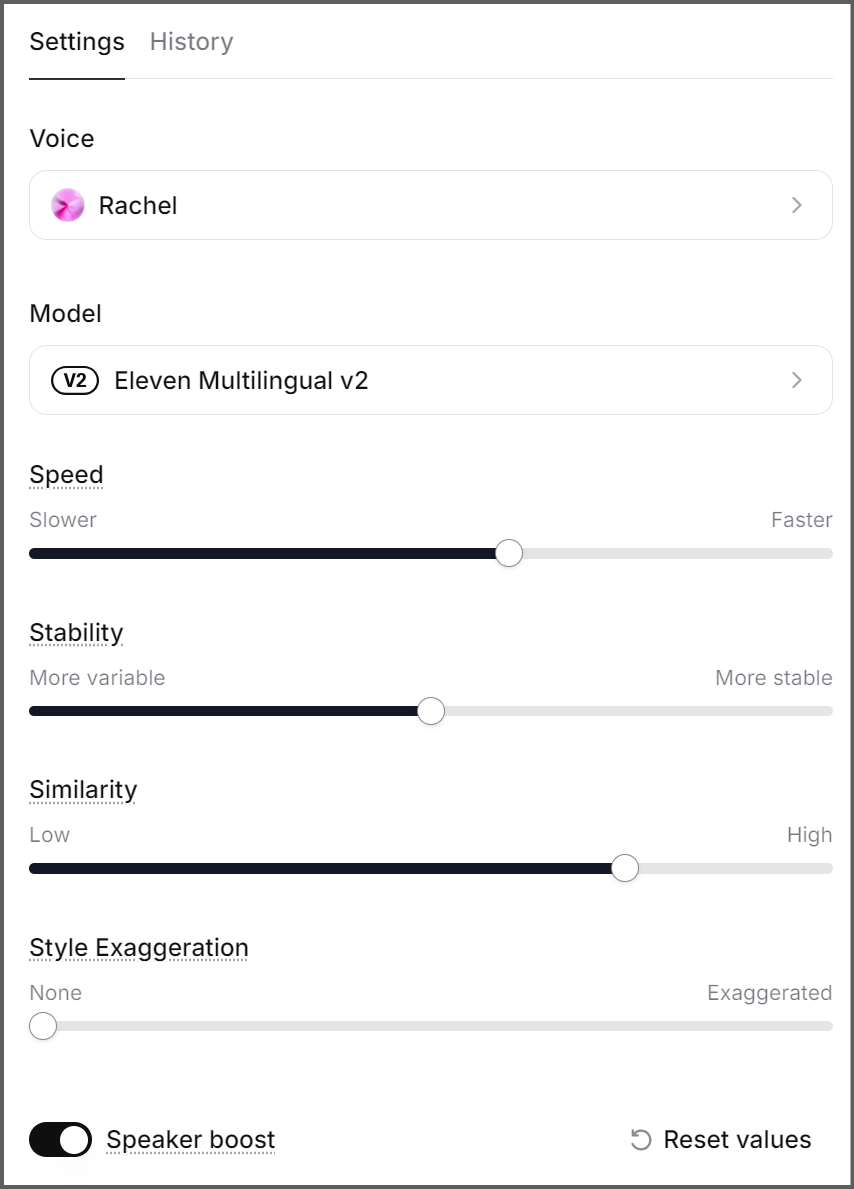The image size is (854, 1189).
Task: Click the chevron in the Voice field
Action: click(796, 205)
